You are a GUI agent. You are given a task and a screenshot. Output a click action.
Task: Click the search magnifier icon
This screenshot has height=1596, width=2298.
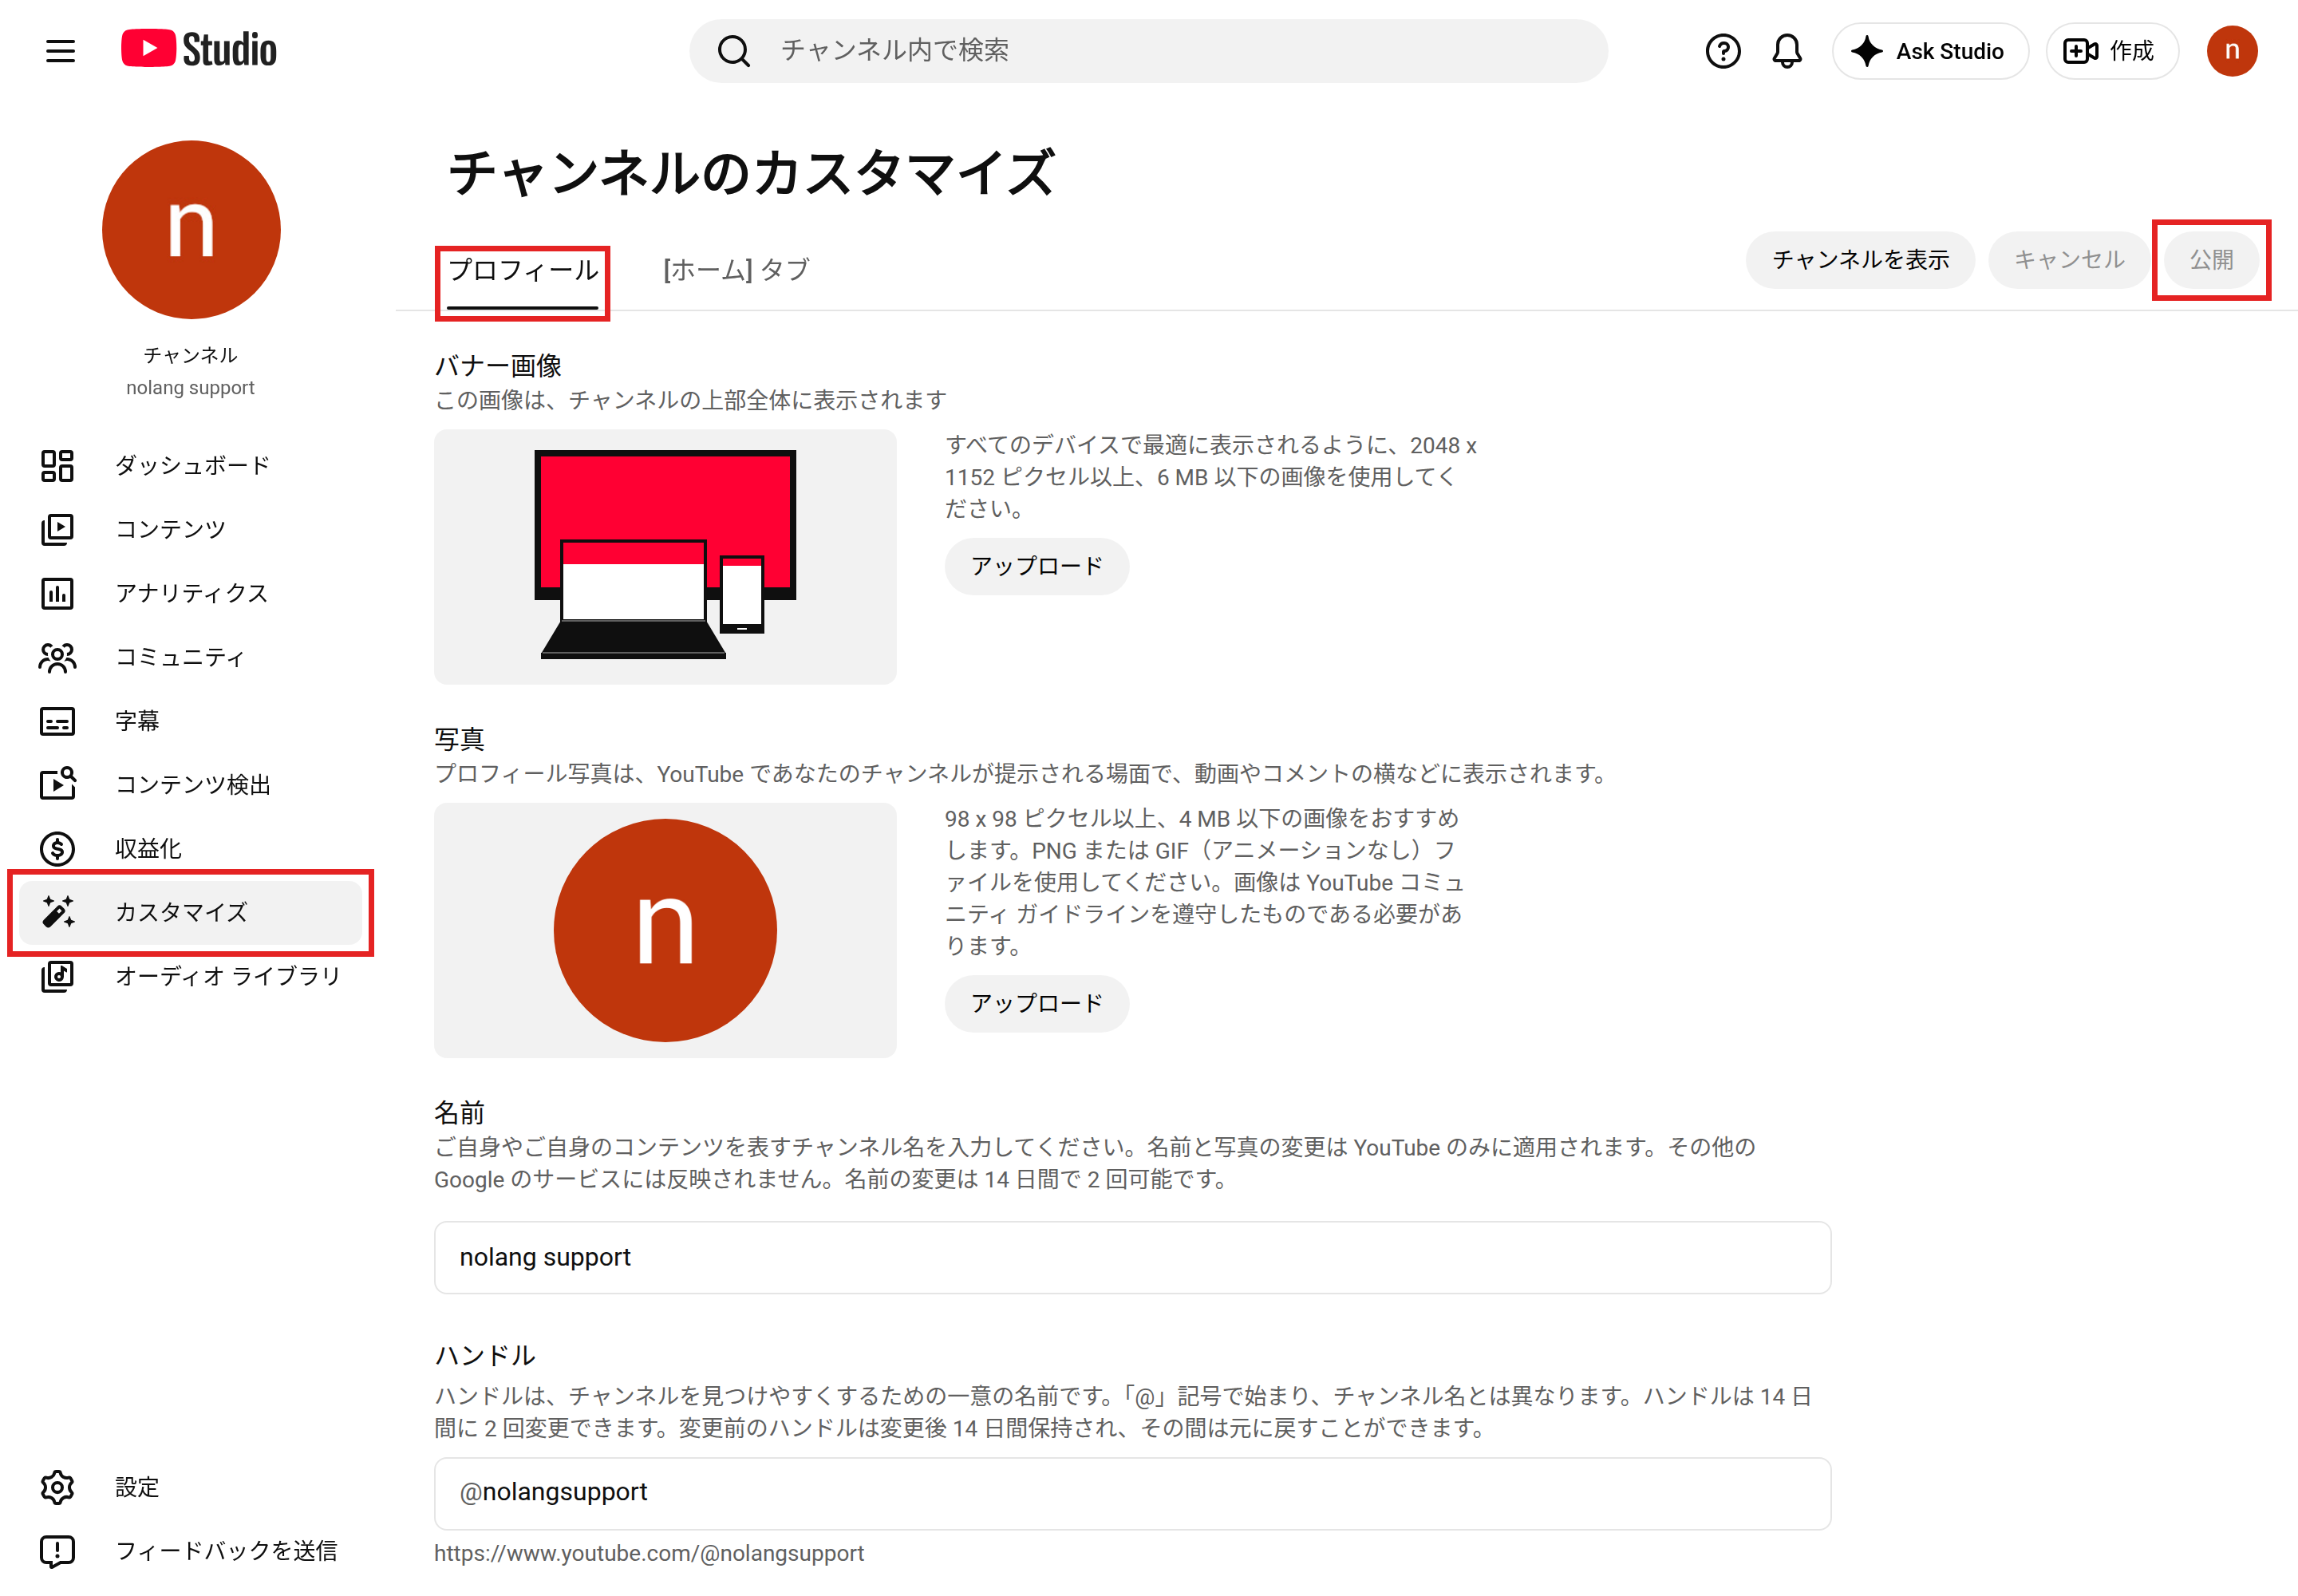[x=734, y=51]
